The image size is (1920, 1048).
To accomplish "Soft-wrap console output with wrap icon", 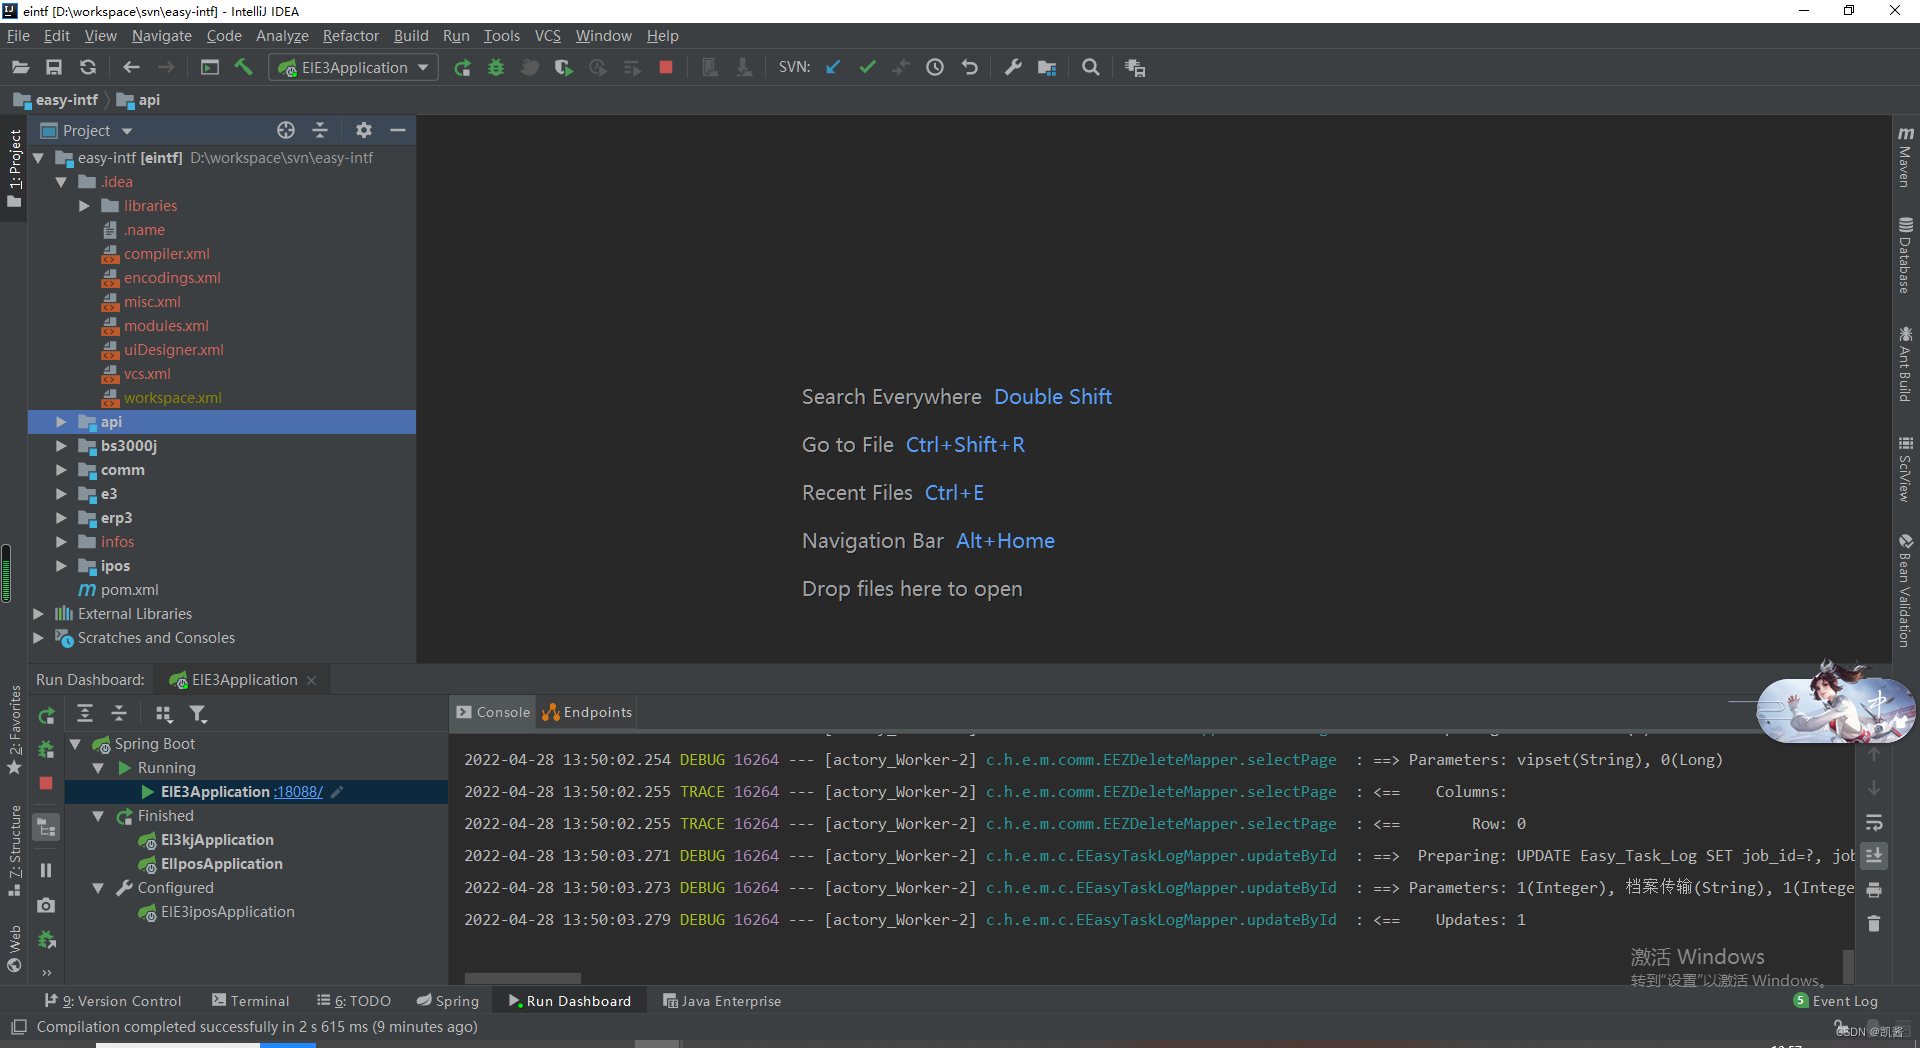I will (1875, 823).
